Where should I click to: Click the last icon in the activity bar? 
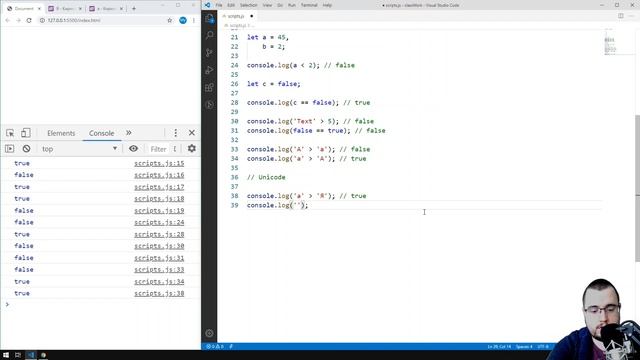(x=209, y=105)
